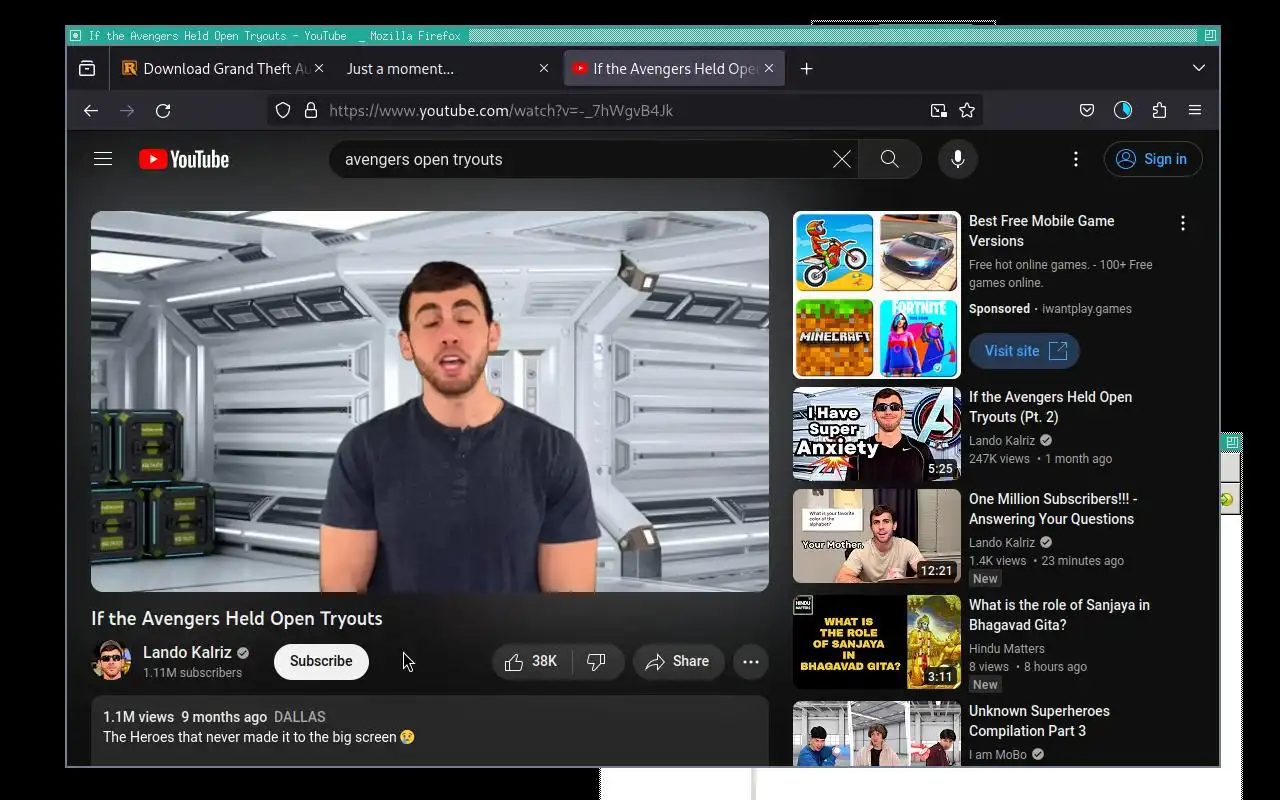Image resolution: width=1280 pixels, height=800 pixels.
Task: Bookmark this page with the star
Action: point(967,110)
